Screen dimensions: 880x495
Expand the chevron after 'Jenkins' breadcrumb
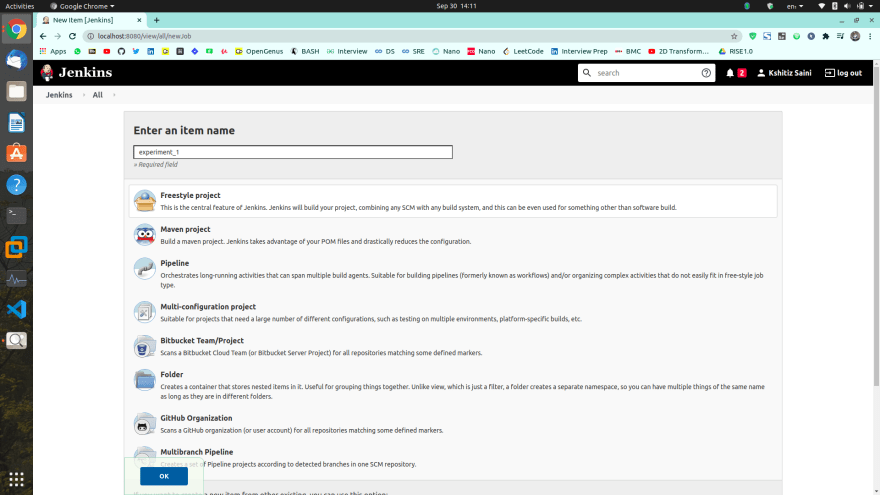(84, 95)
